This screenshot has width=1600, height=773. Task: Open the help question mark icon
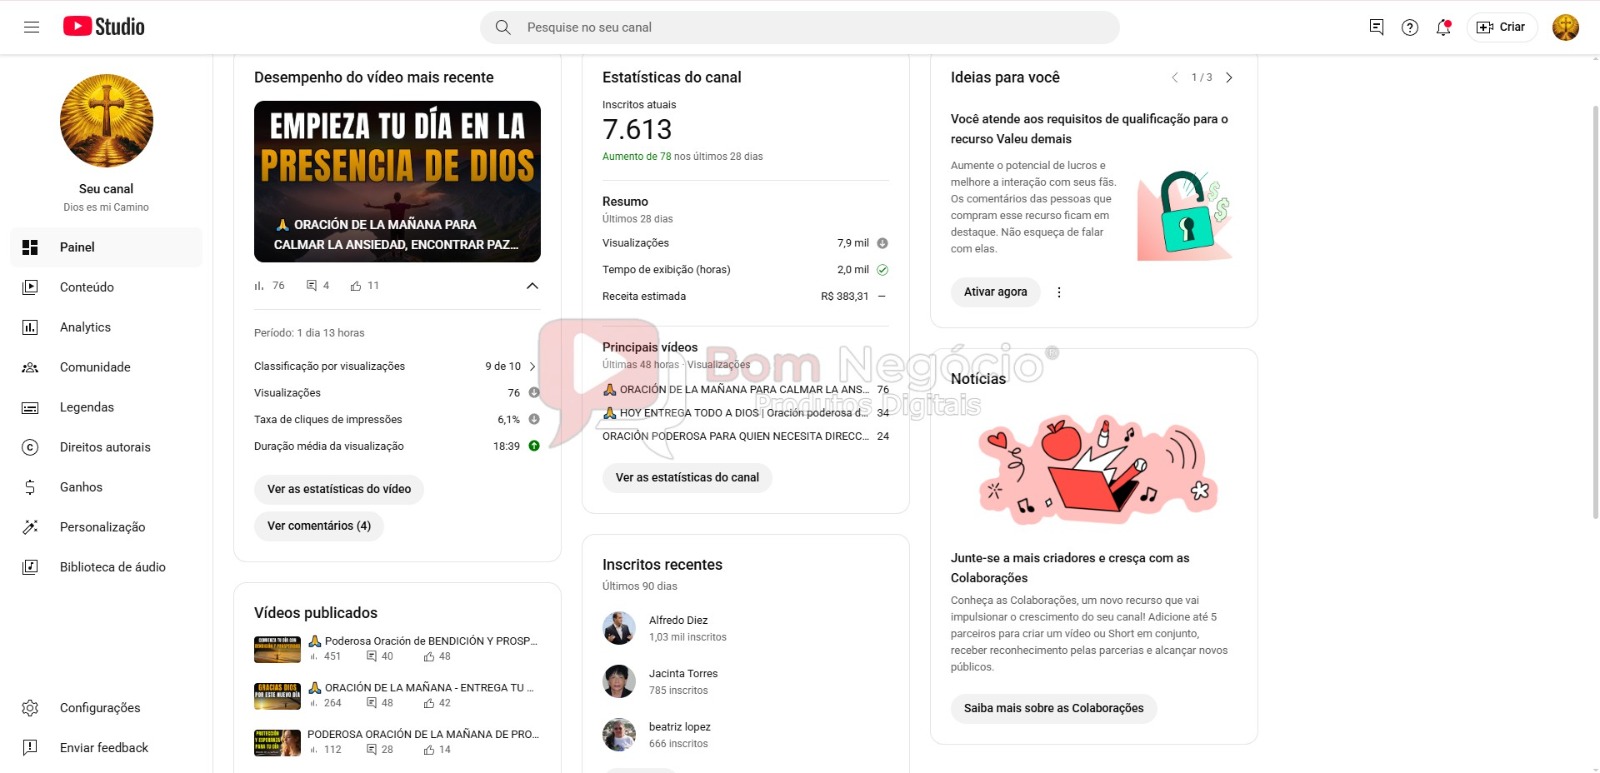1410,28
